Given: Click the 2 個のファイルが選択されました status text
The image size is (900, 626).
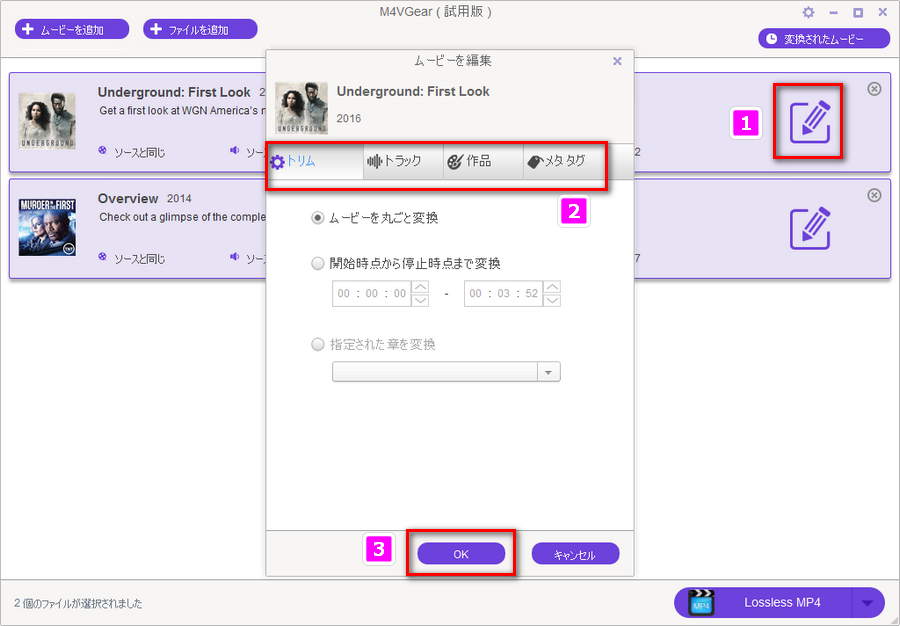Looking at the screenshot, I should (78, 604).
